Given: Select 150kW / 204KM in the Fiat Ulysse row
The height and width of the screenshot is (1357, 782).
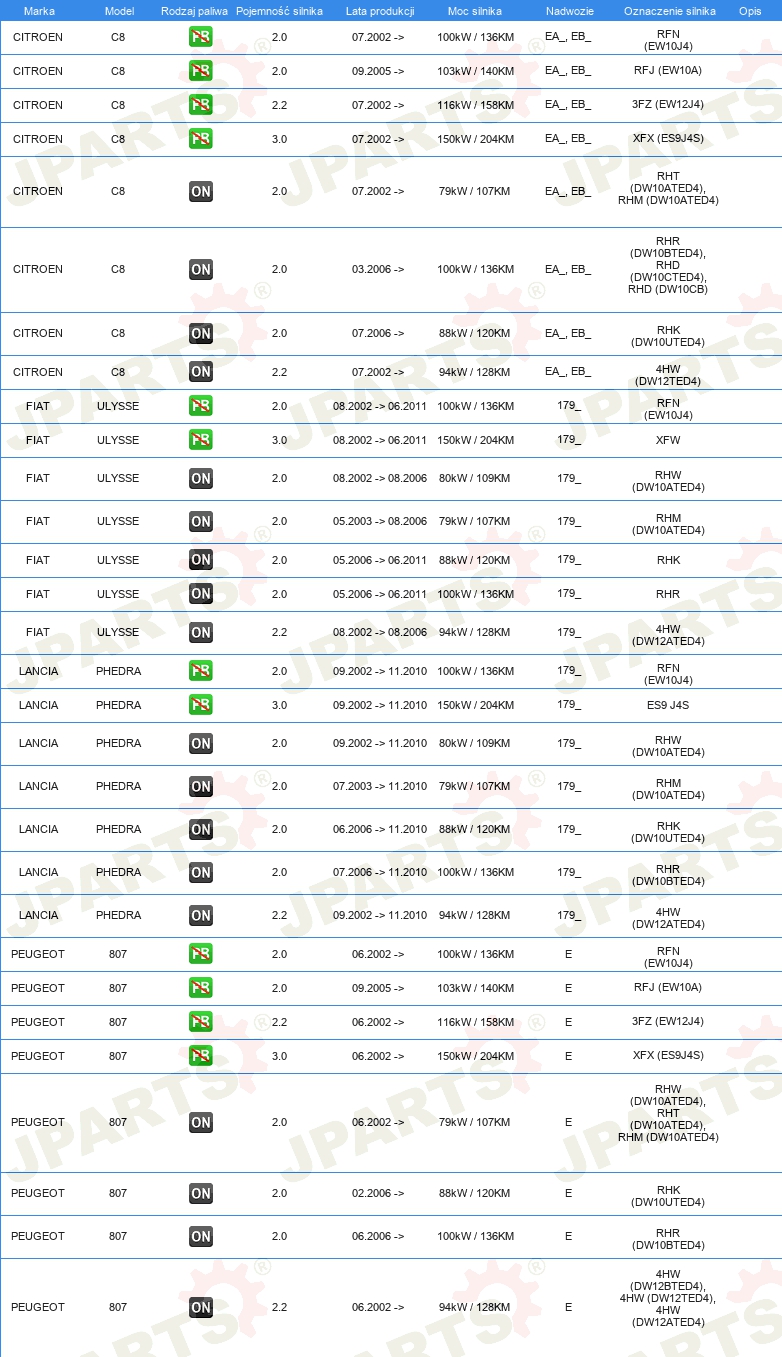Looking at the screenshot, I should 476,440.
